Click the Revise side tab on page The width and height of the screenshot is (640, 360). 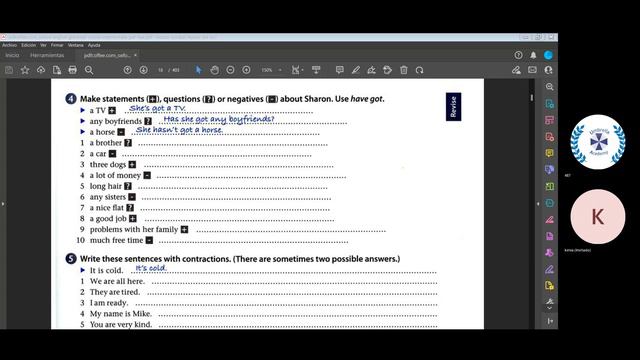pyautogui.click(x=453, y=107)
